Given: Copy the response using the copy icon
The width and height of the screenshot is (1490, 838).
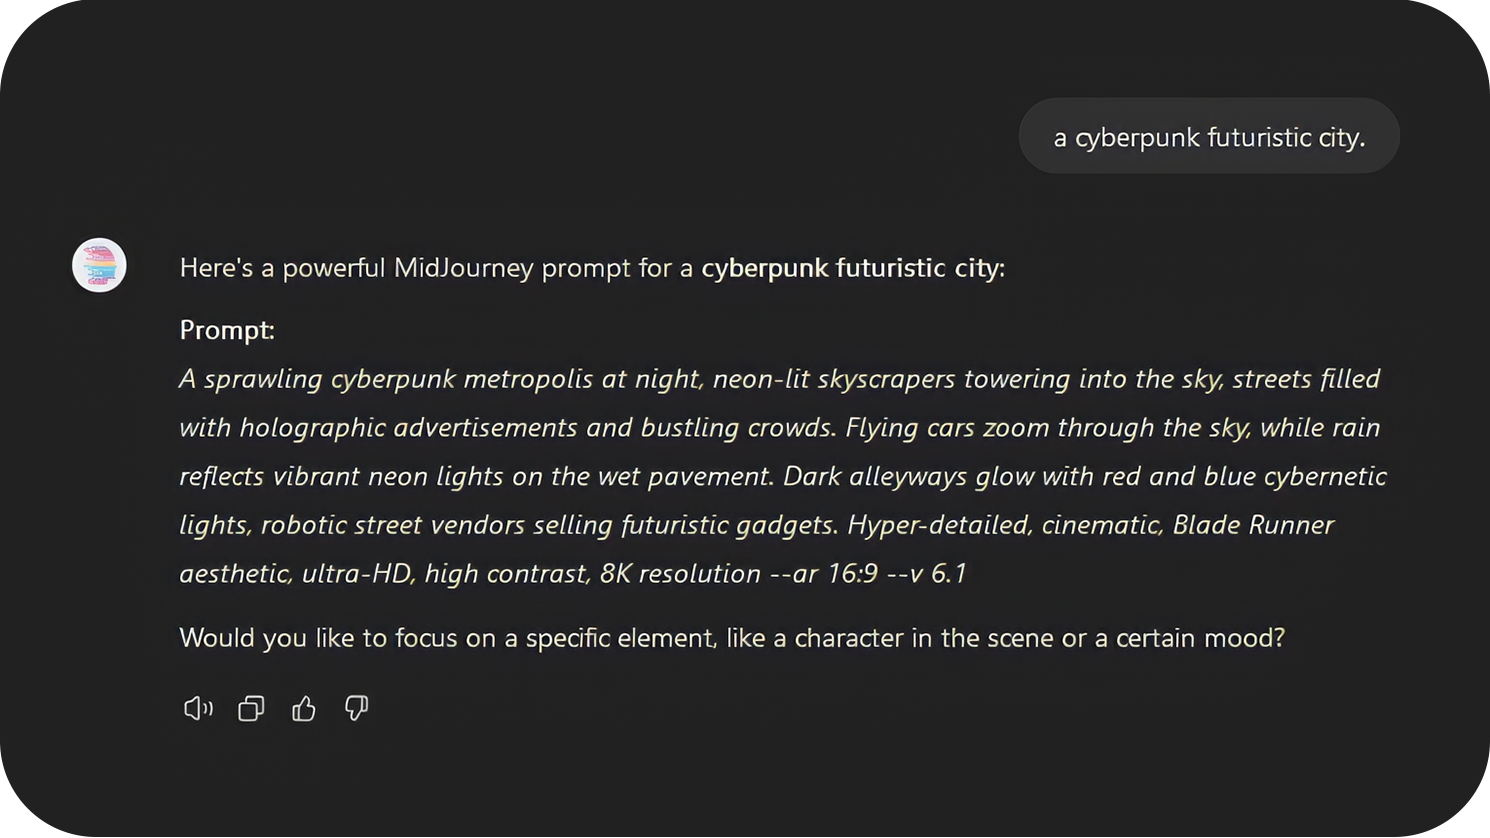Looking at the screenshot, I should click(251, 709).
